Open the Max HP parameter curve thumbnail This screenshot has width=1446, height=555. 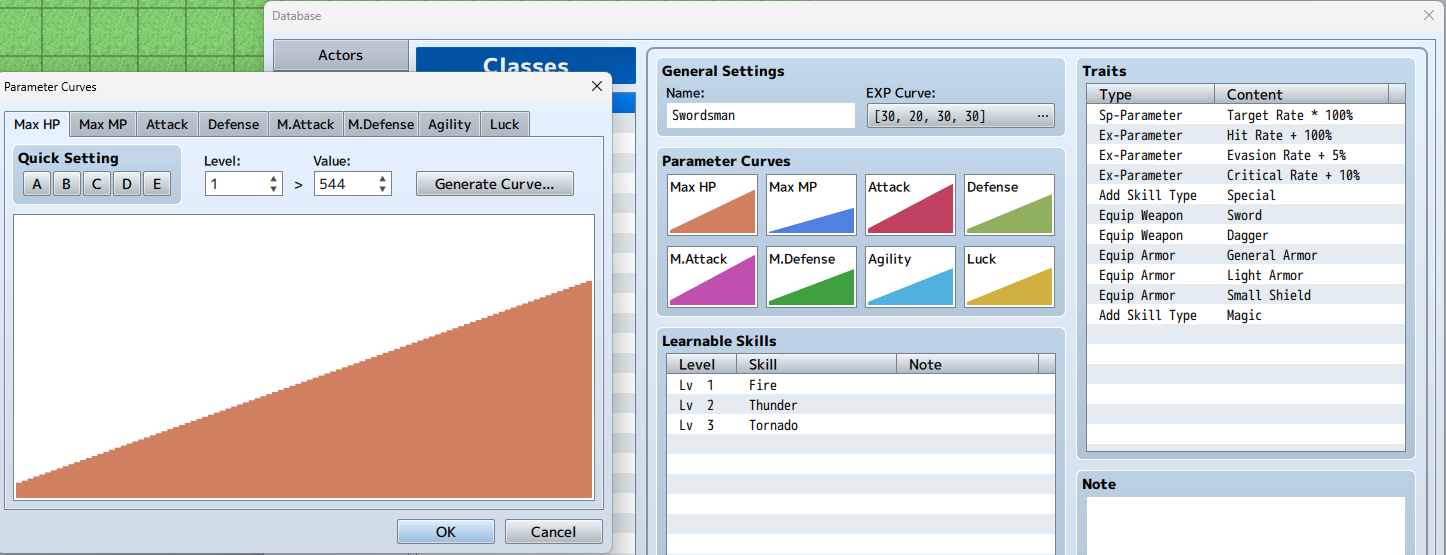[x=712, y=205]
